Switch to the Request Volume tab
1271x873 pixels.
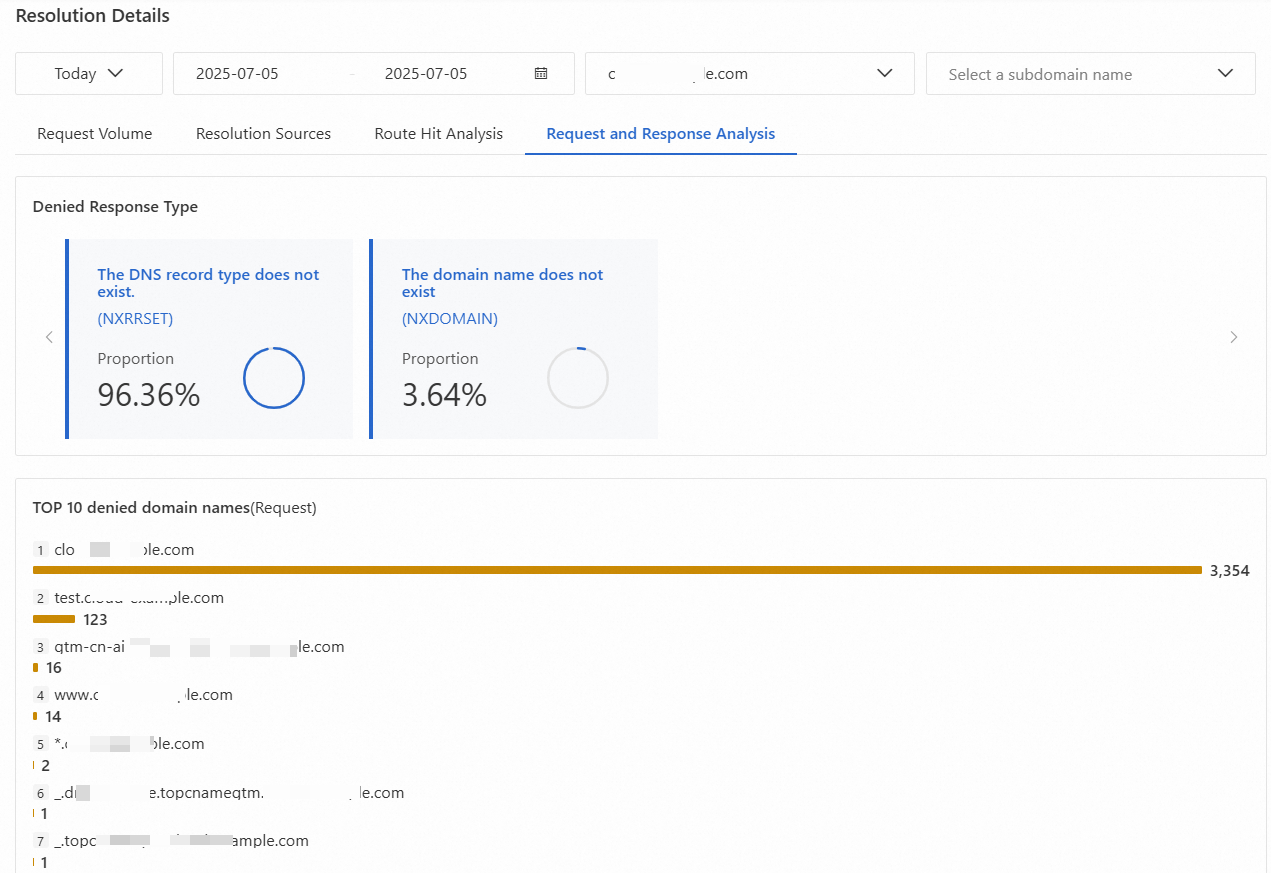(95, 133)
